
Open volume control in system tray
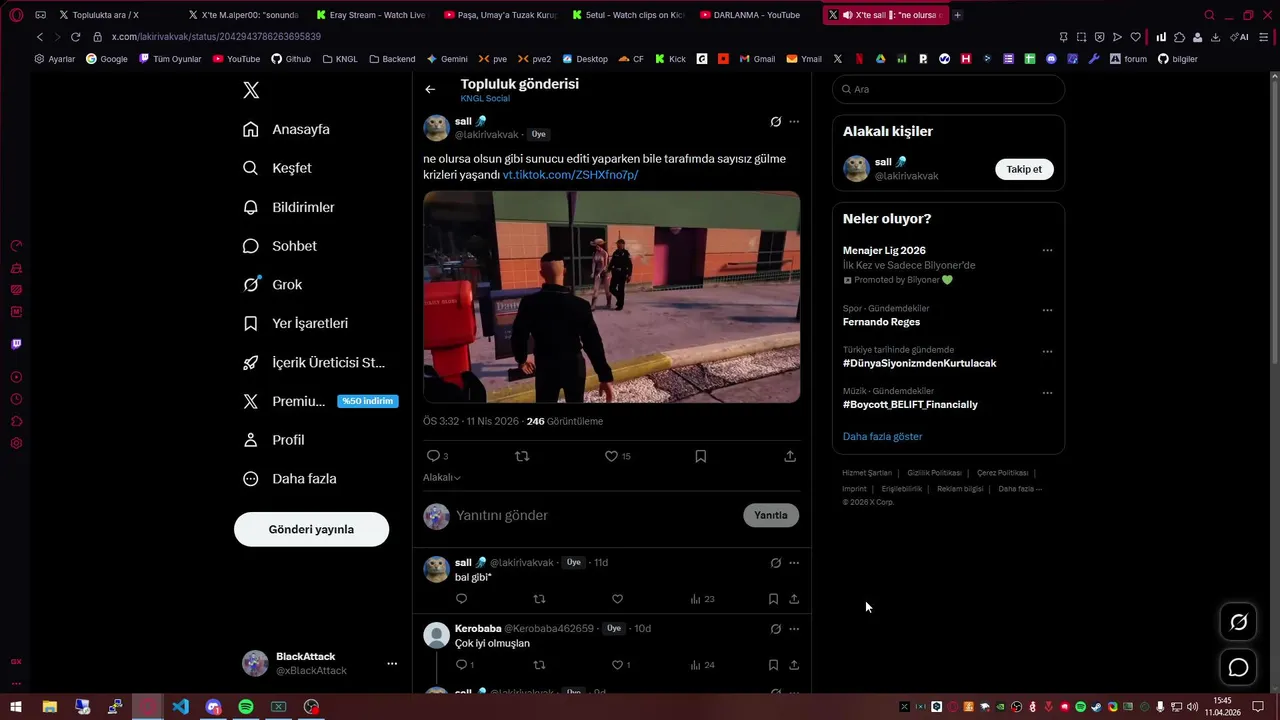pos(1192,707)
